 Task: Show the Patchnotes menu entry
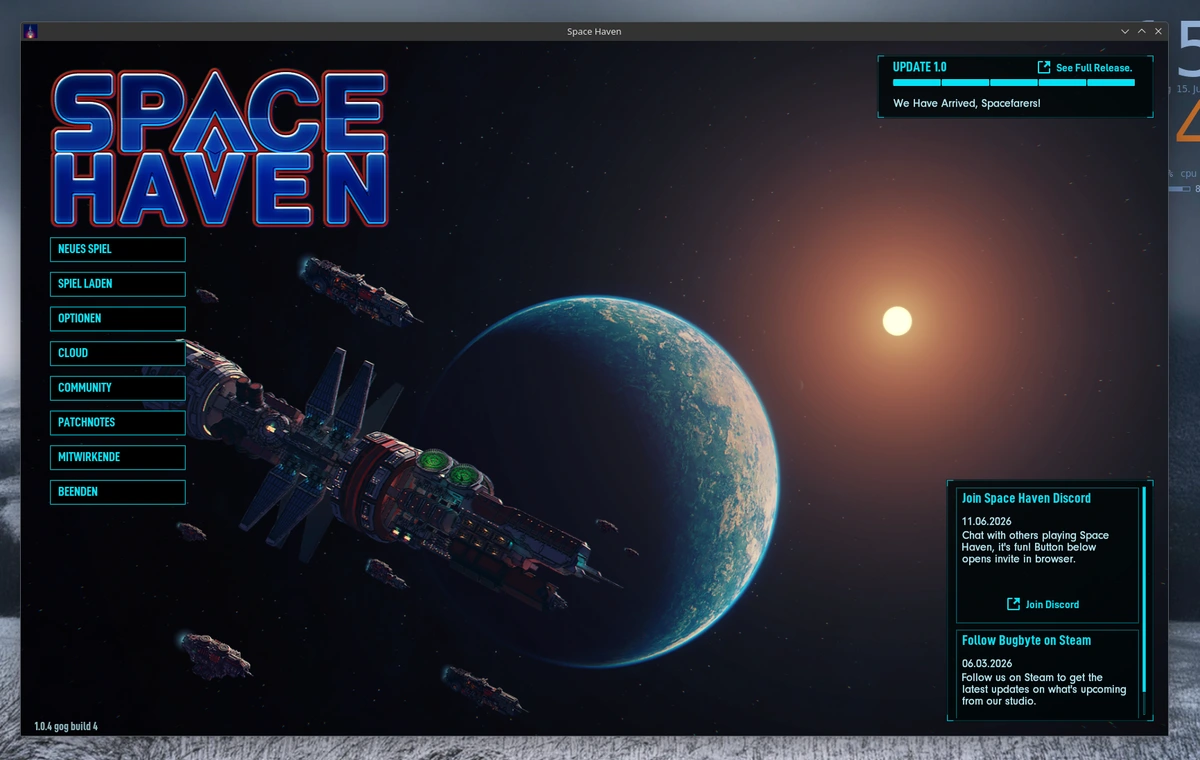(118, 423)
